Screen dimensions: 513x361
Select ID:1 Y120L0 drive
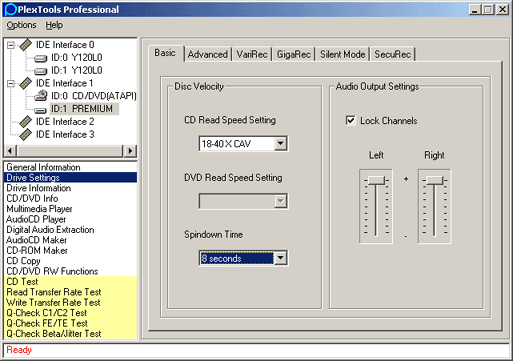tap(77, 70)
